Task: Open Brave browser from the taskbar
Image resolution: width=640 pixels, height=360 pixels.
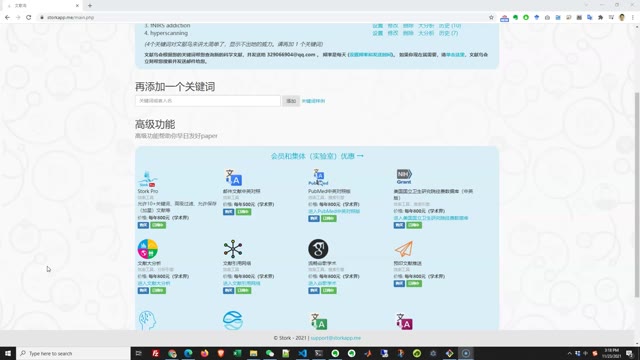Action: [221, 353]
